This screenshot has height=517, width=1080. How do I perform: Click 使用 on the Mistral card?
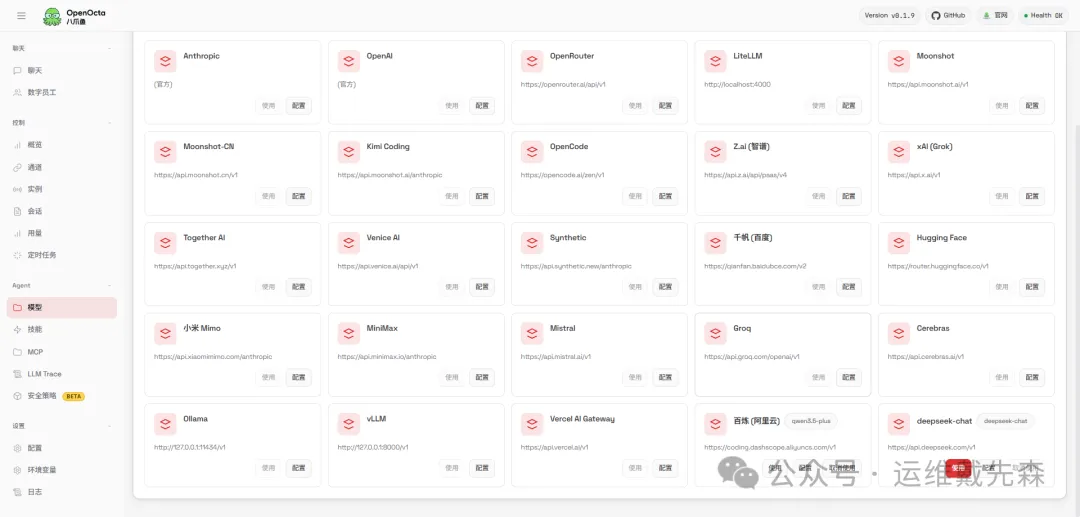coord(634,377)
